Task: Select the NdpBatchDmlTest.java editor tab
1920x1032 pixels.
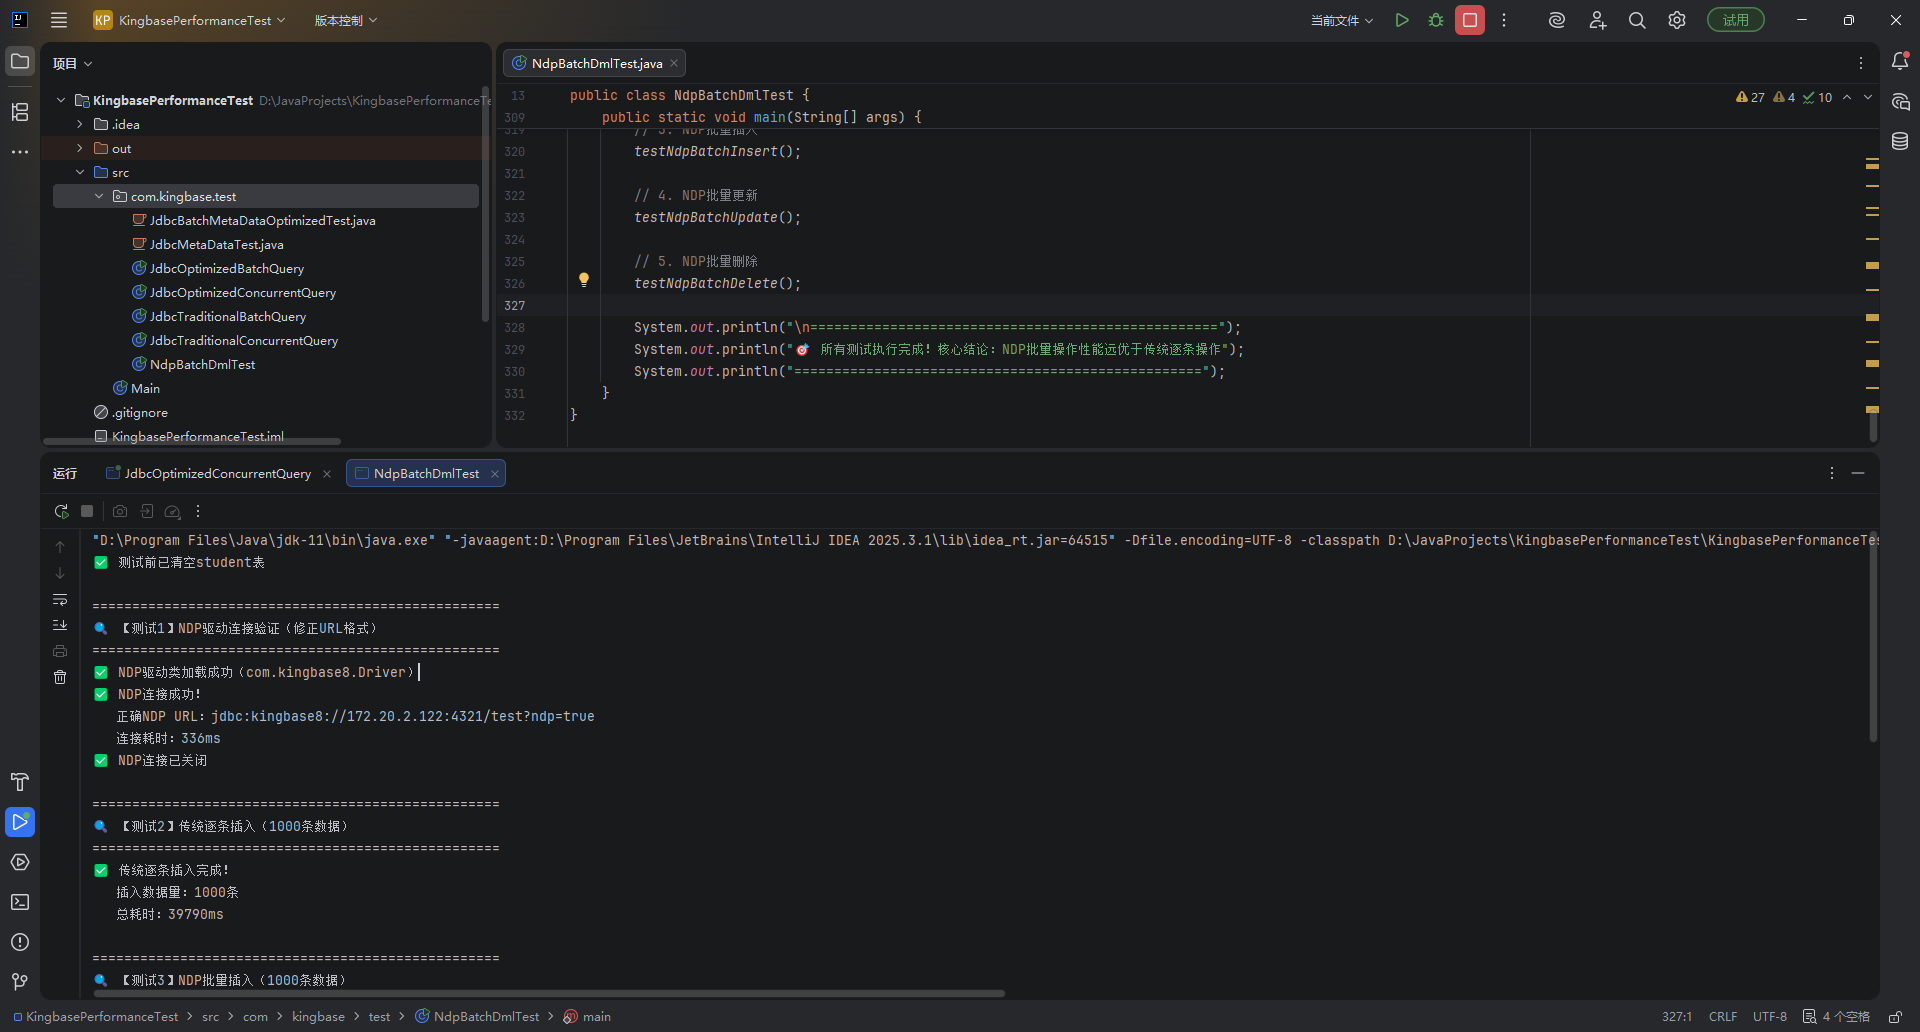Action: [596, 63]
